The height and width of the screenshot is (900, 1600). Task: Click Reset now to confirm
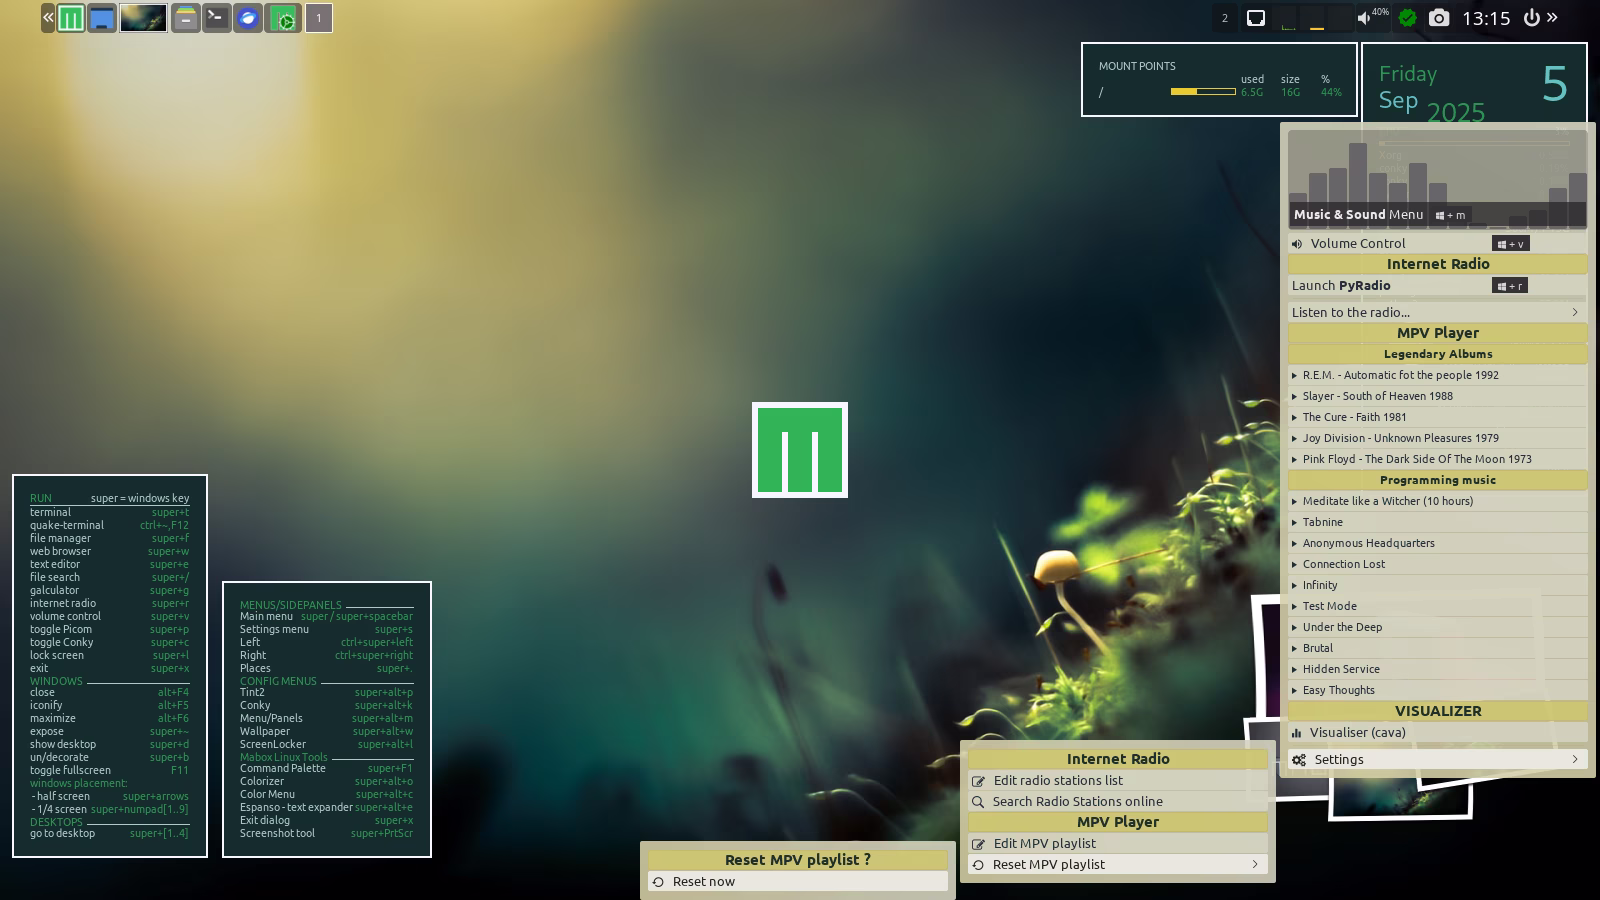pyautogui.click(x=703, y=882)
